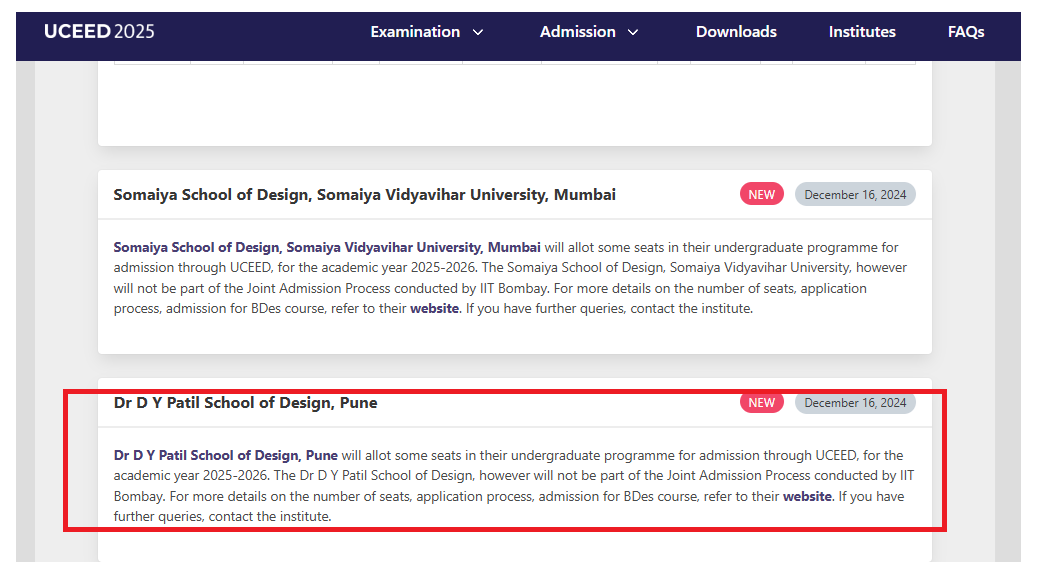Open the FAQs page
Viewport: 1040px width, 562px height.
point(966,32)
